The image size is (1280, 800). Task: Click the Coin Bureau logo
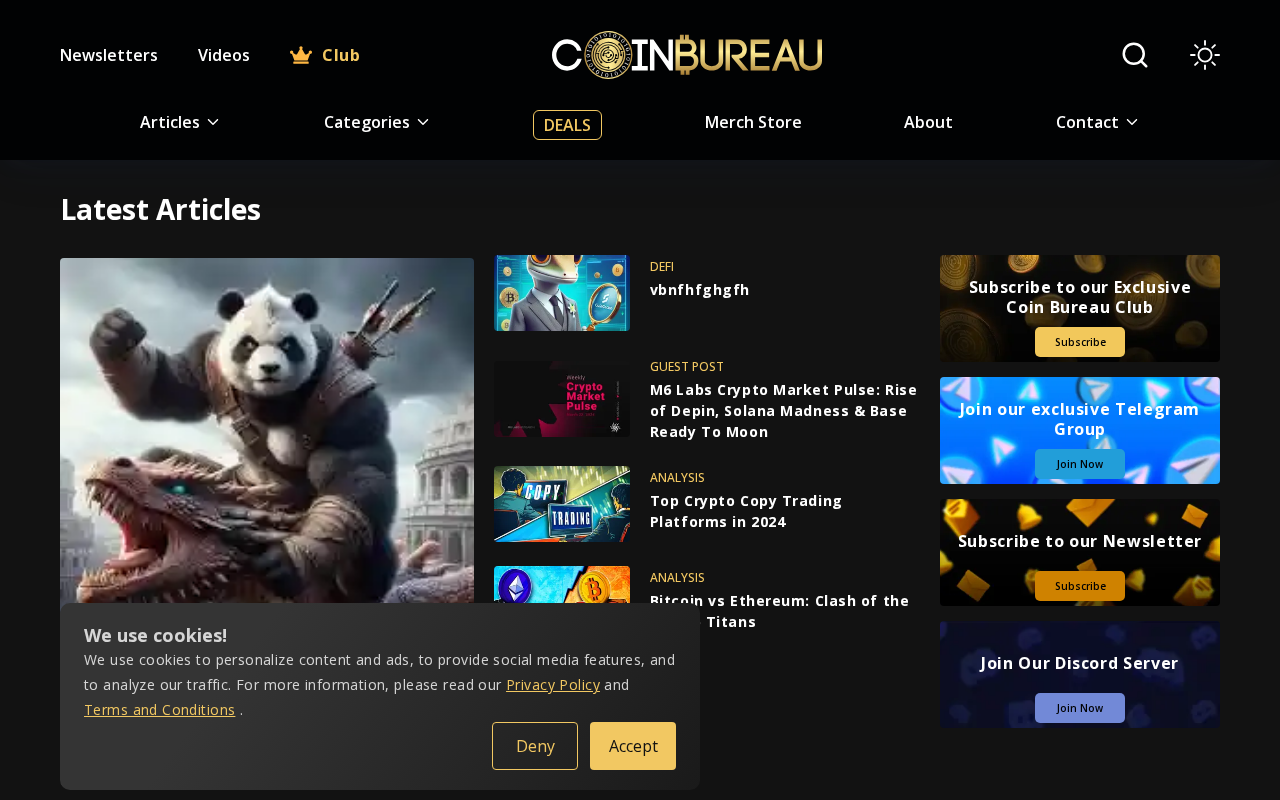687,55
